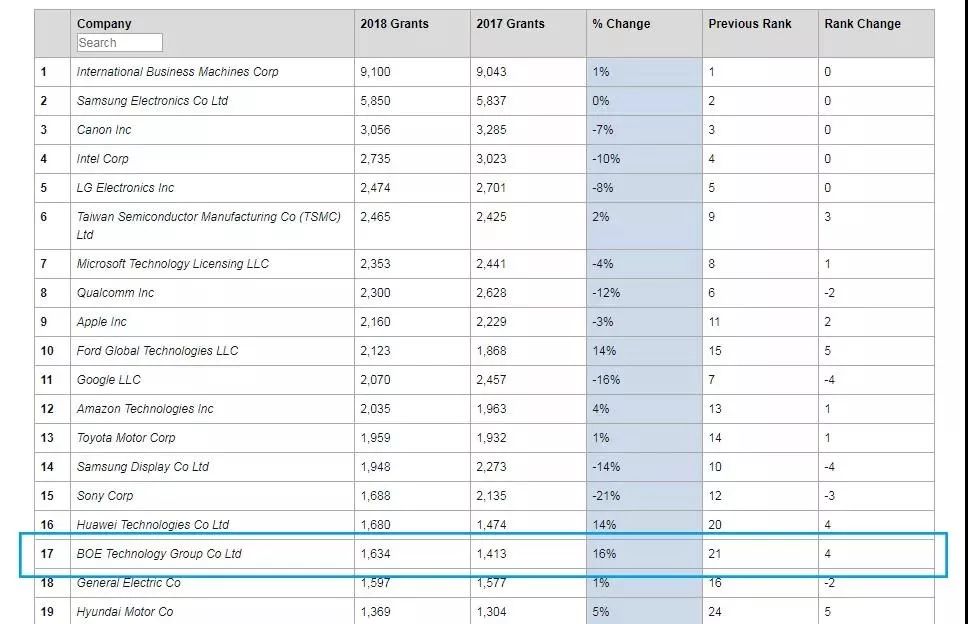This screenshot has height=624, width=968.
Task: Sort table by 2018 Grants header
Action: [394, 24]
